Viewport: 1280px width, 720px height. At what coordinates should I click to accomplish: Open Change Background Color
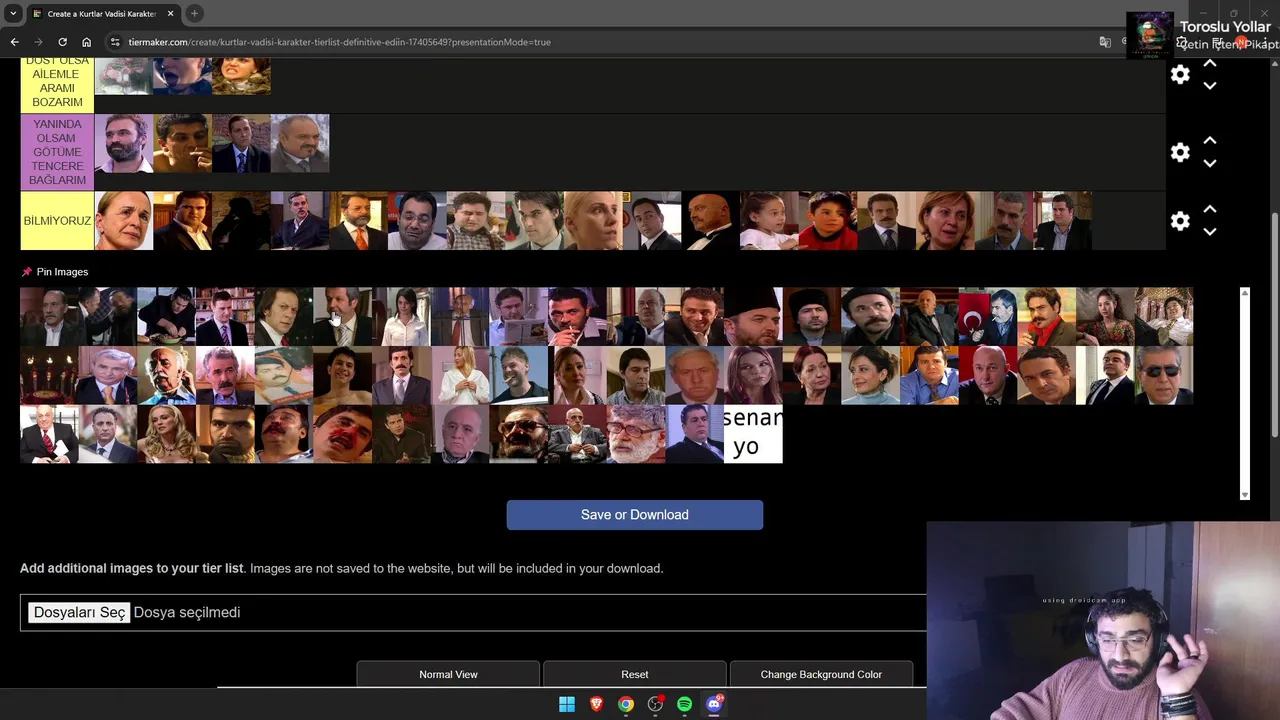pyautogui.click(x=821, y=674)
